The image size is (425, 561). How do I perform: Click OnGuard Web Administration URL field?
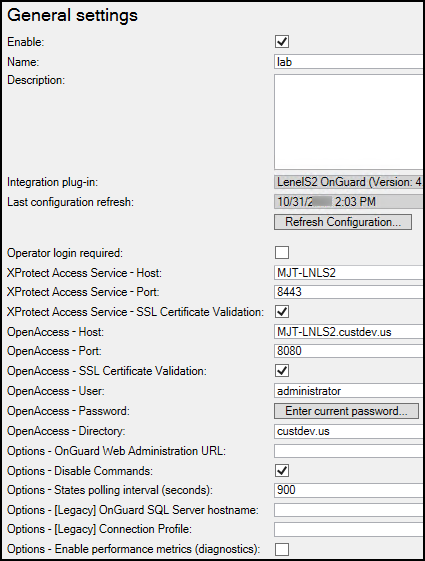pos(349,451)
